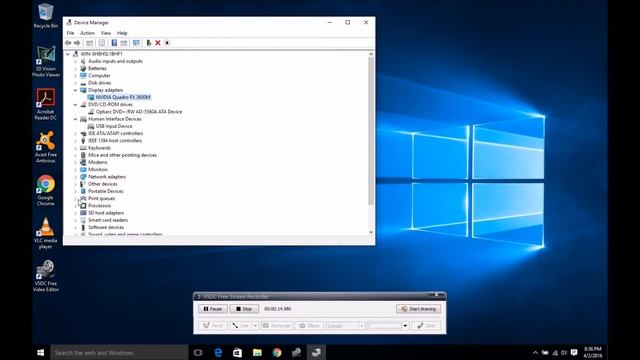Select the Portable Devices category
Image resolution: width=640 pixels, height=360 pixels.
pos(106,191)
